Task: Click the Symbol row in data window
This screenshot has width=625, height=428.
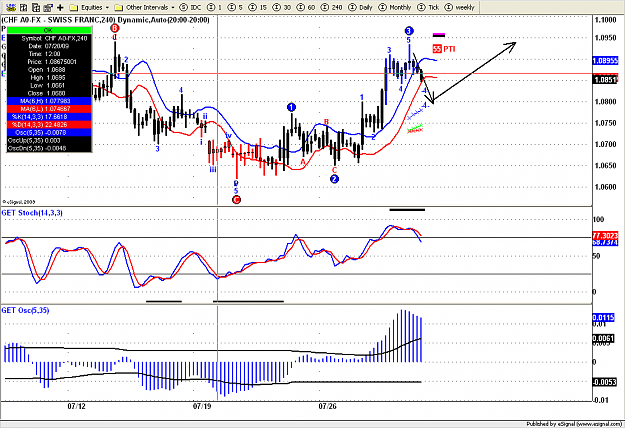Action: point(49,38)
